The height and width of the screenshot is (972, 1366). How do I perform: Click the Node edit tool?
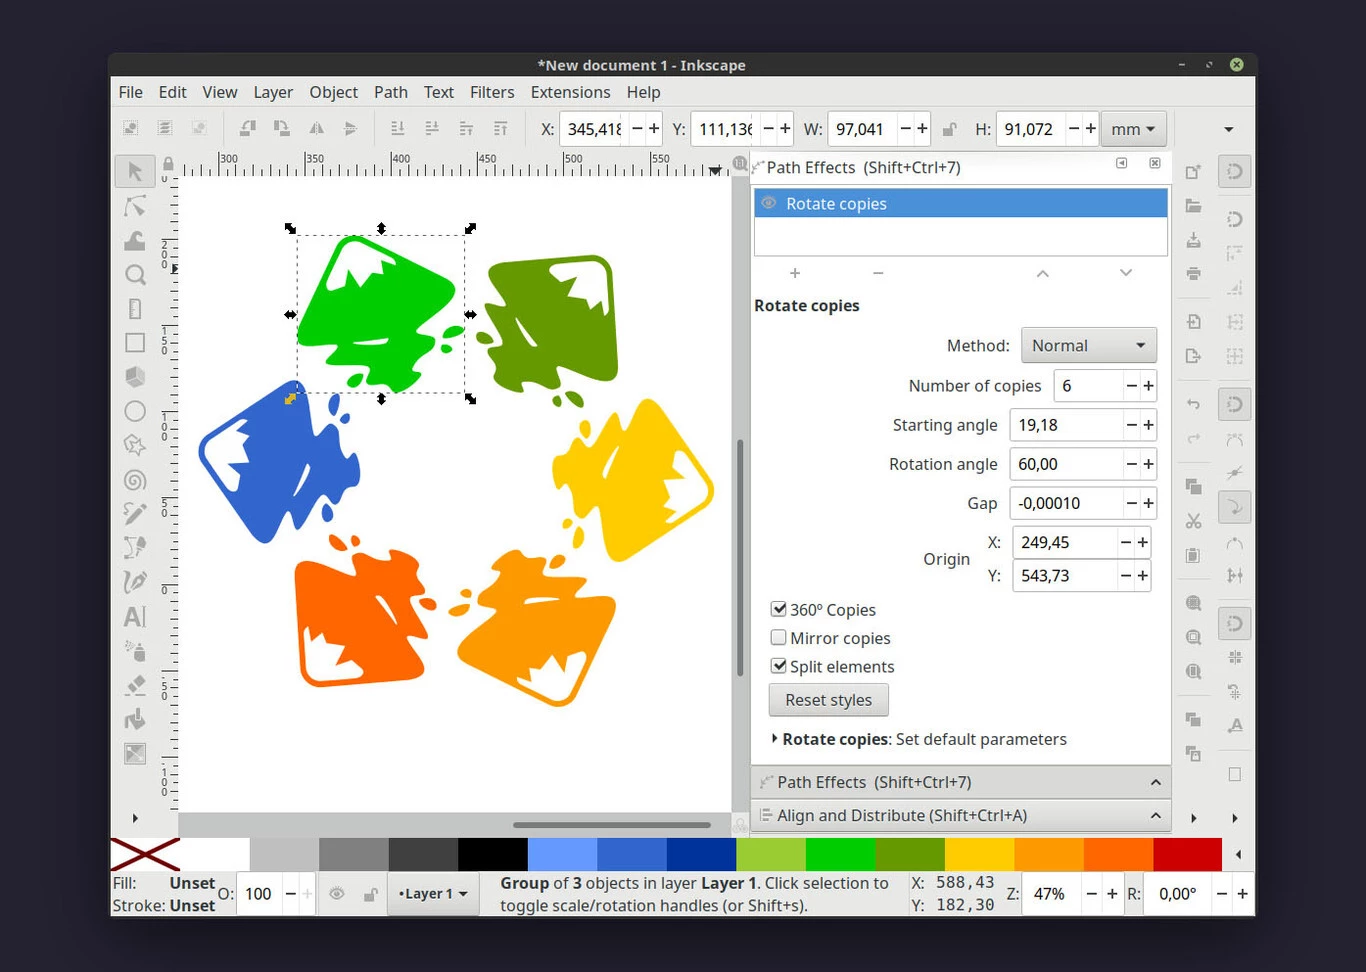135,206
